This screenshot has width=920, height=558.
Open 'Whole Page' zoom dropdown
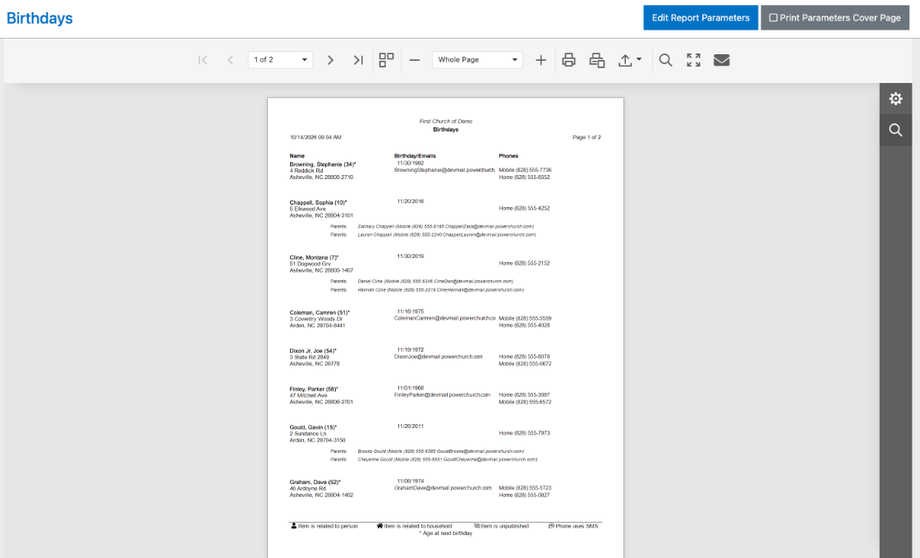[478, 60]
